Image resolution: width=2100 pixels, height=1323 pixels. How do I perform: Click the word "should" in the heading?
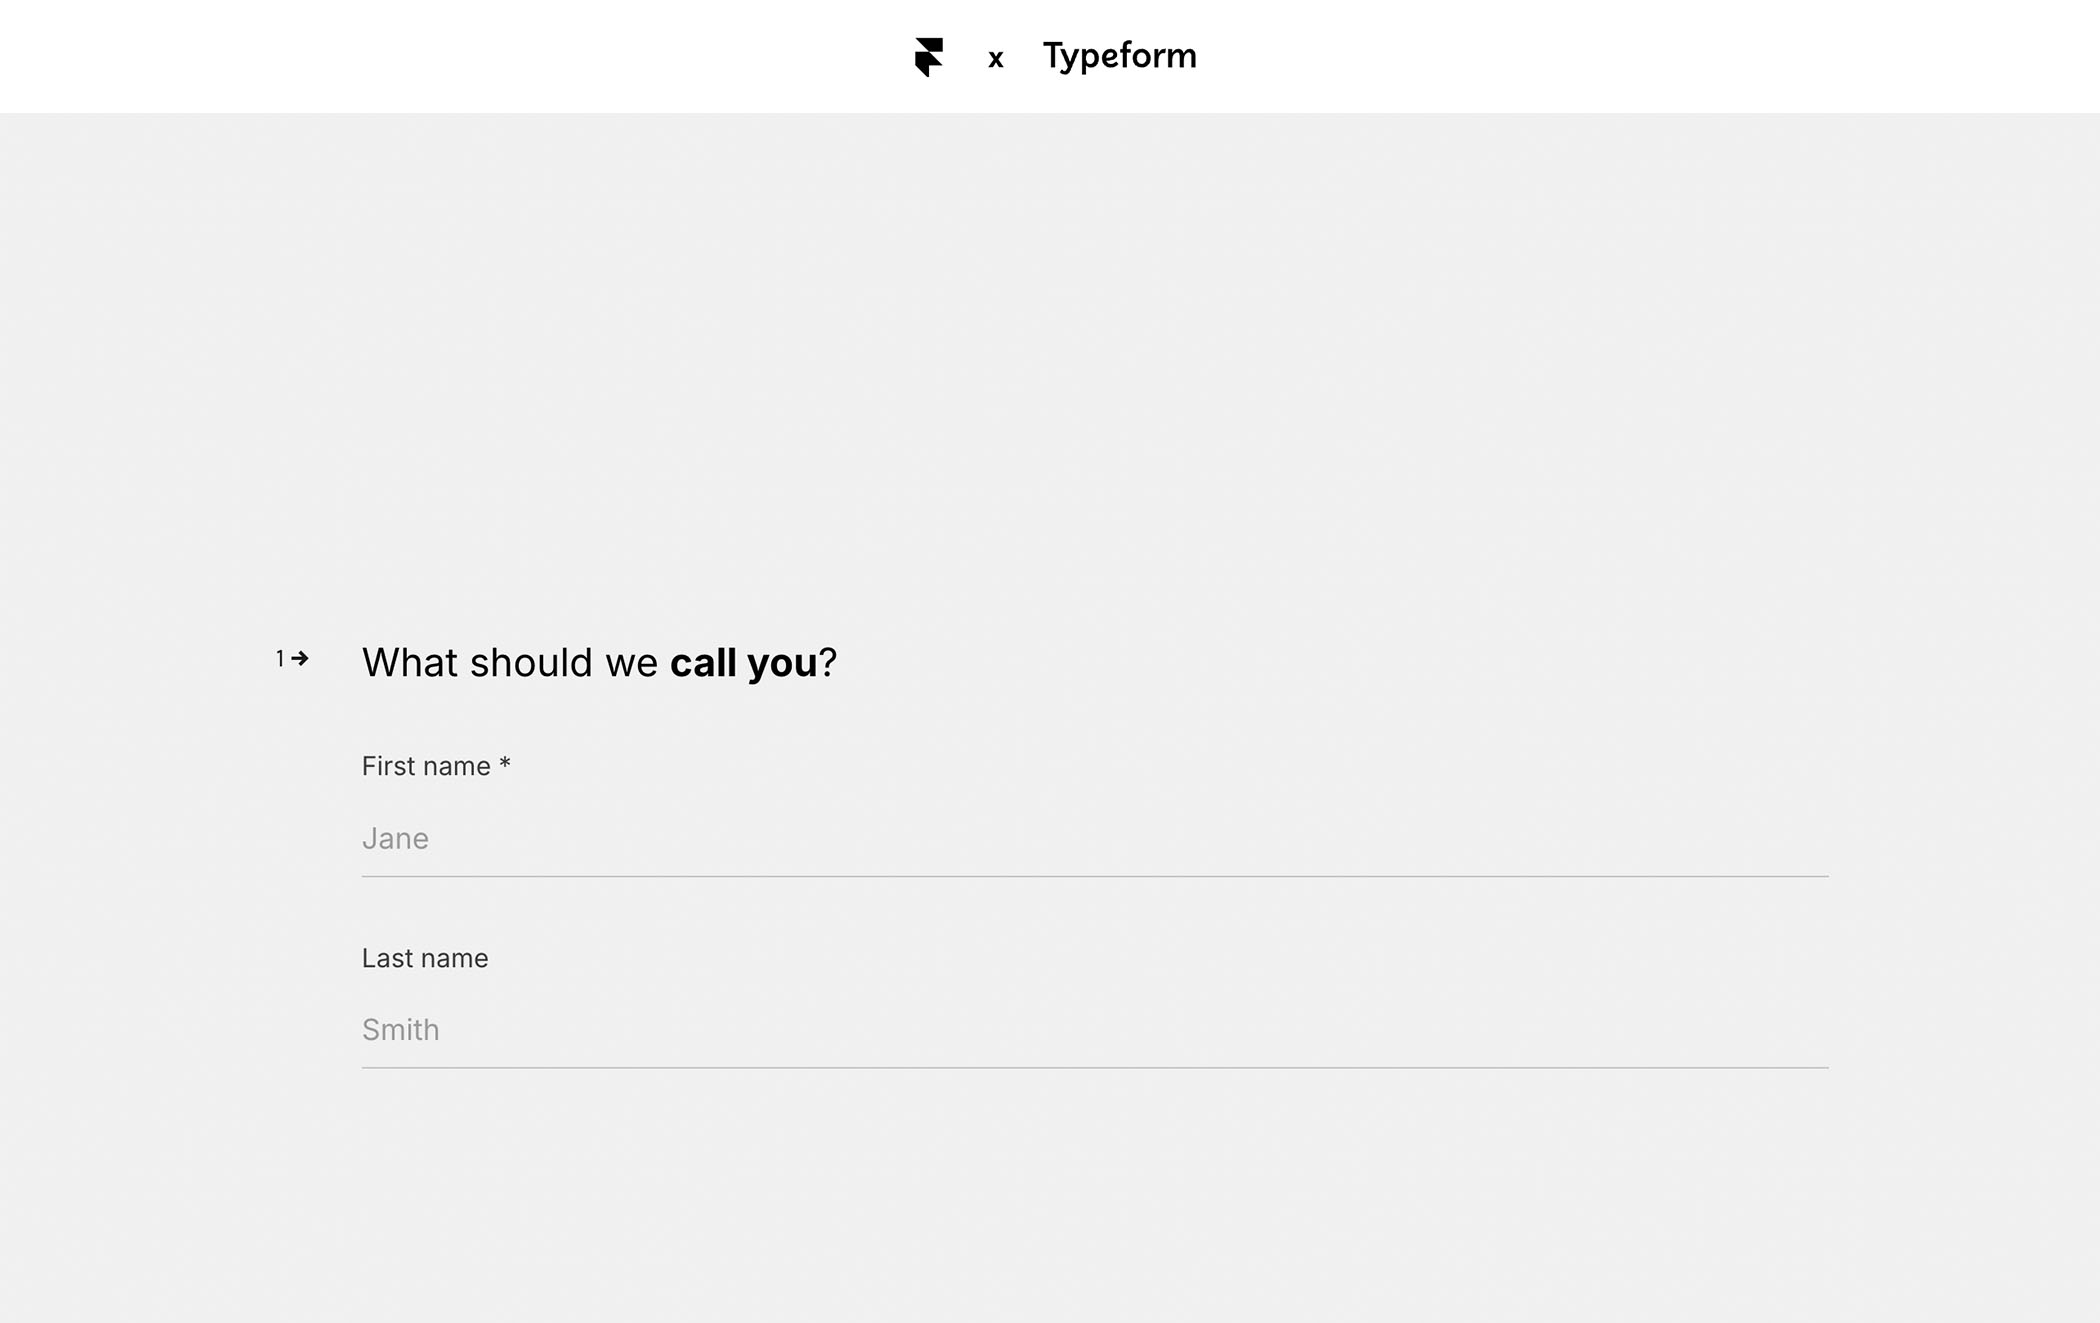pyautogui.click(x=531, y=663)
